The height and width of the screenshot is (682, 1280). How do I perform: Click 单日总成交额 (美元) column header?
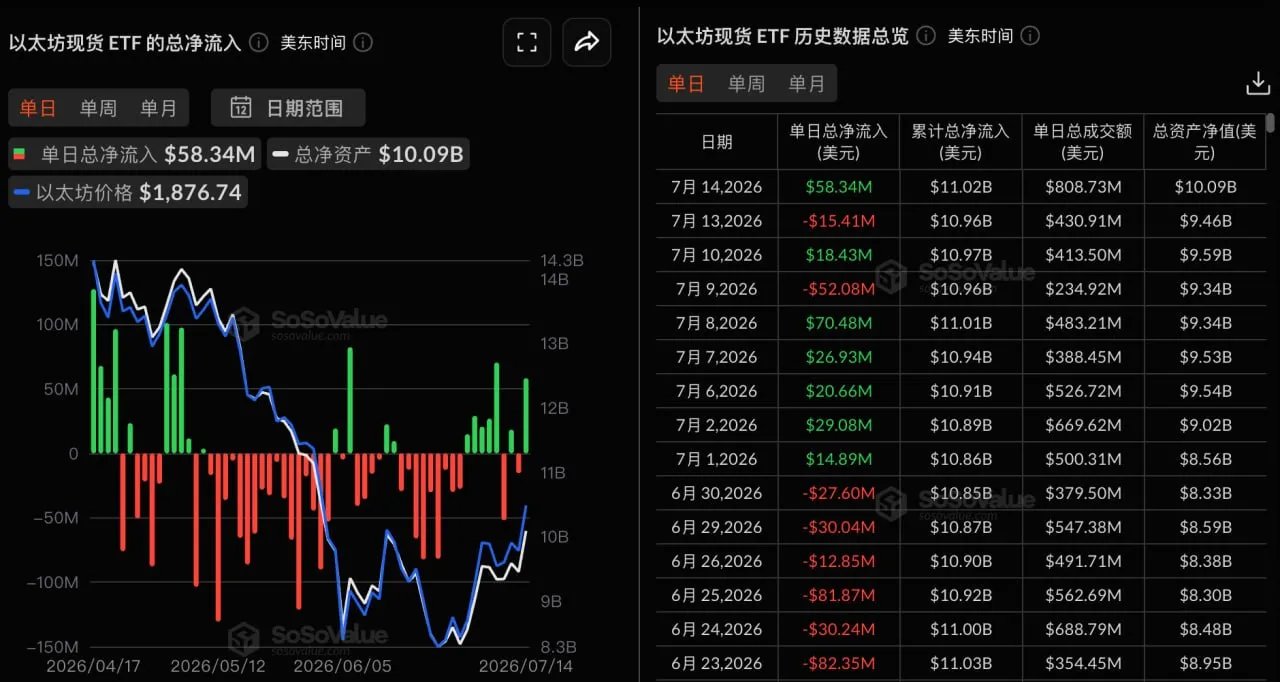coord(1082,142)
